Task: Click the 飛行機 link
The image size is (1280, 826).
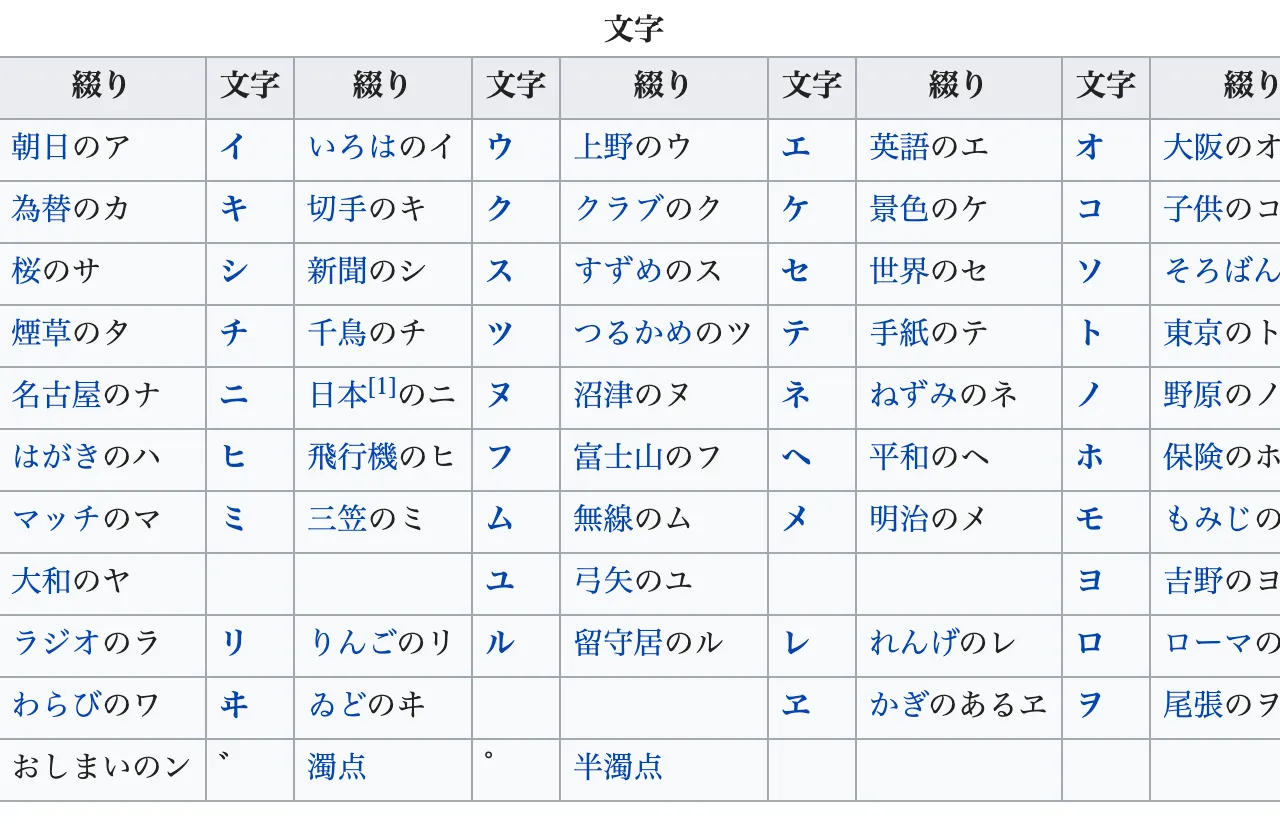Action: [353, 457]
